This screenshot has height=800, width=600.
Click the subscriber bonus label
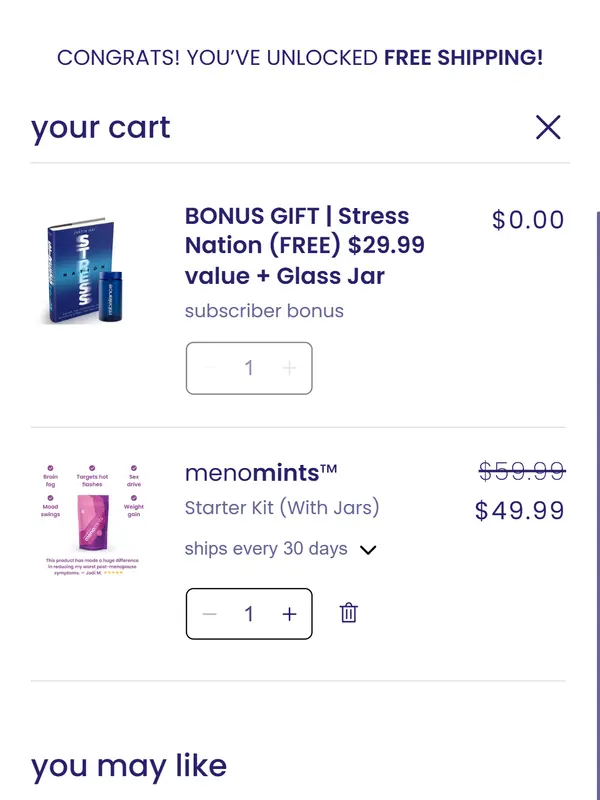tap(264, 311)
